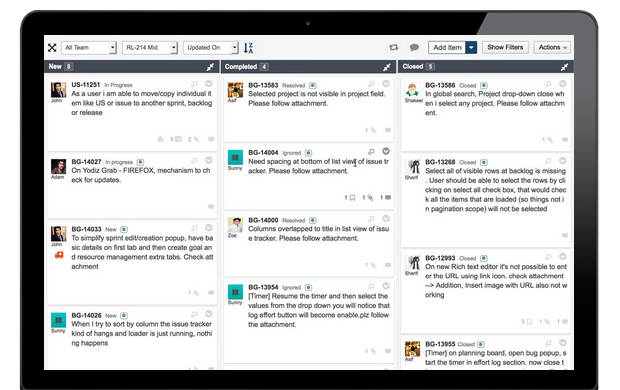The width and height of the screenshot is (620, 390).
Task: Click the popup-window icon on card BG-13586
Action: [x=548, y=84]
